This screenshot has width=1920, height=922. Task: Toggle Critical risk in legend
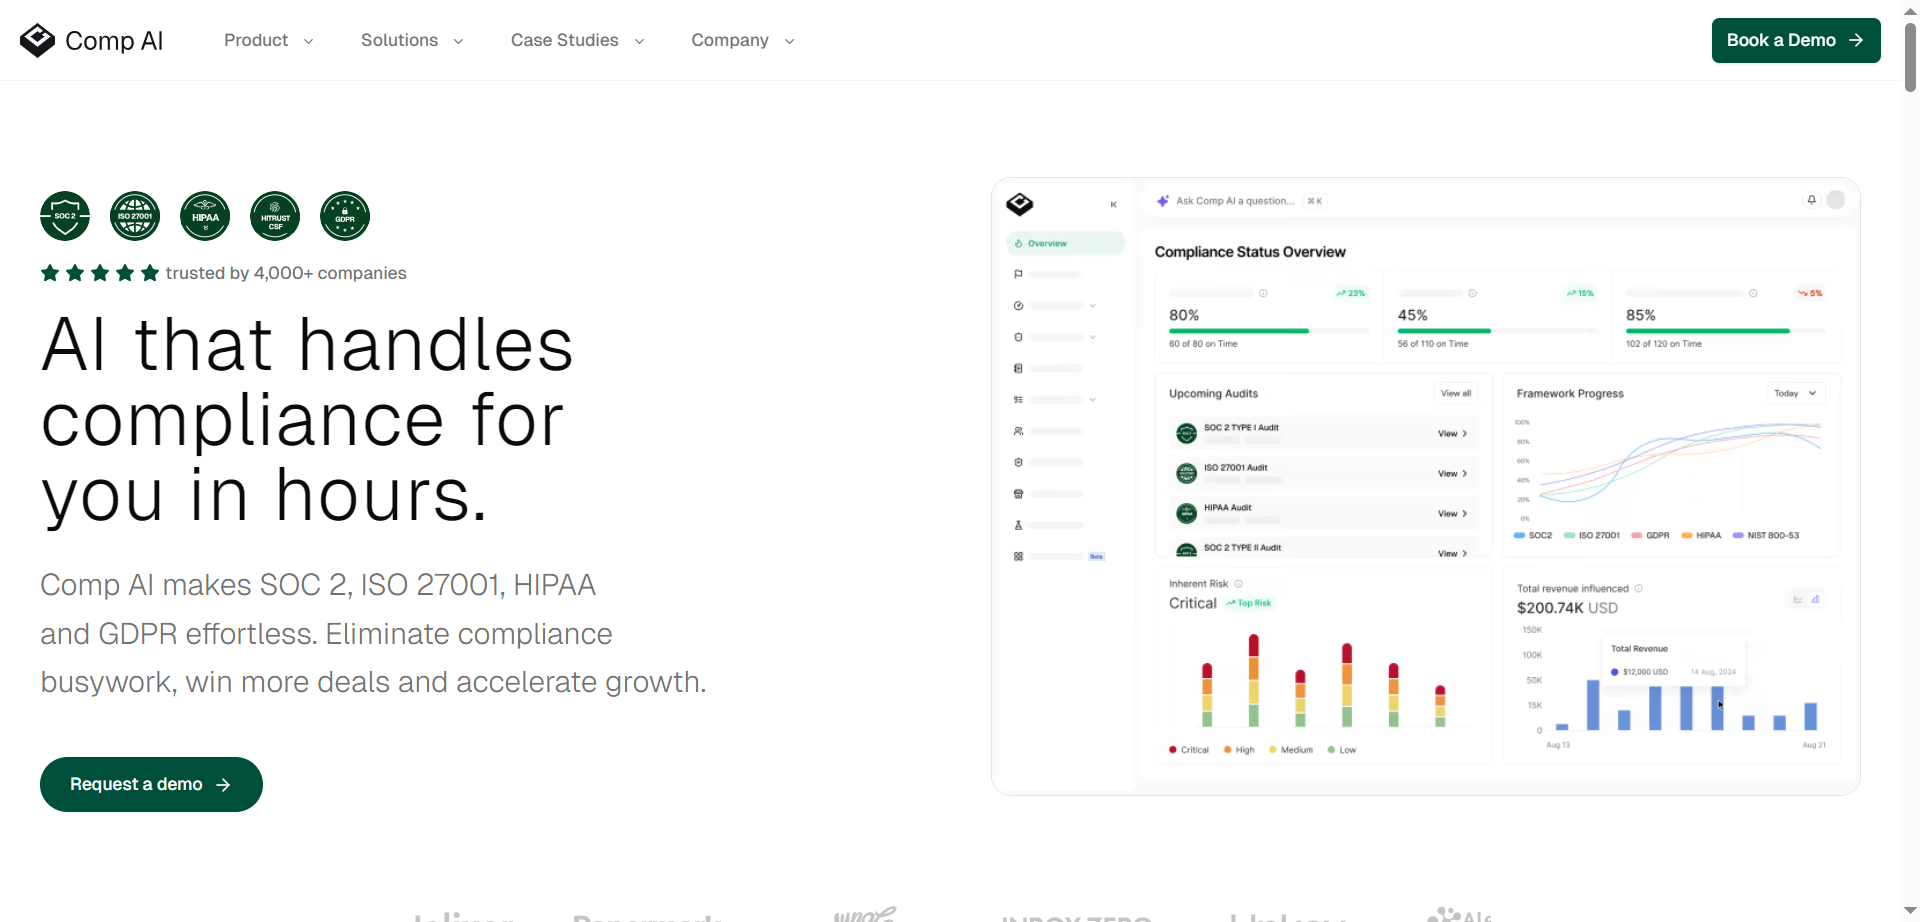(1189, 750)
